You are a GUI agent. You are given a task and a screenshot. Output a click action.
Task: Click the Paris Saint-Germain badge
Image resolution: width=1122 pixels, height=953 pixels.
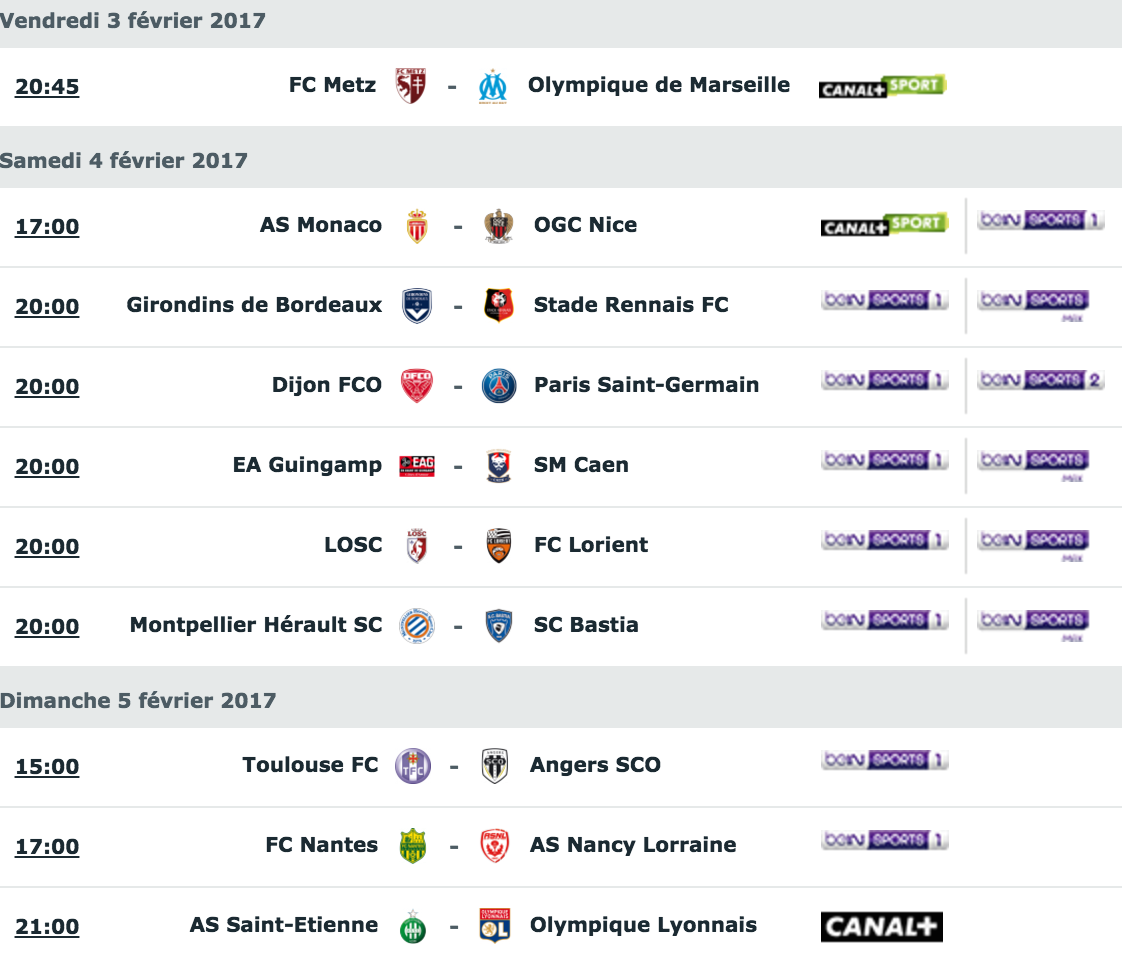[x=499, y=386]
